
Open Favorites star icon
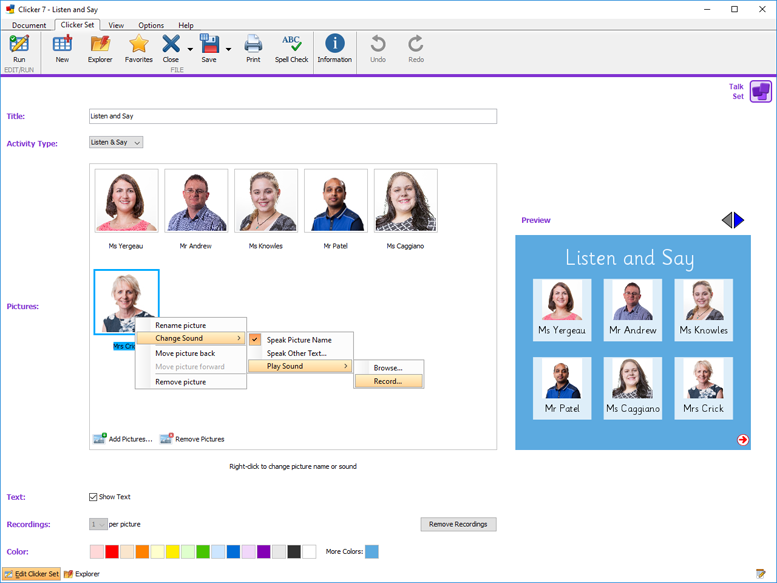(139, 48)
